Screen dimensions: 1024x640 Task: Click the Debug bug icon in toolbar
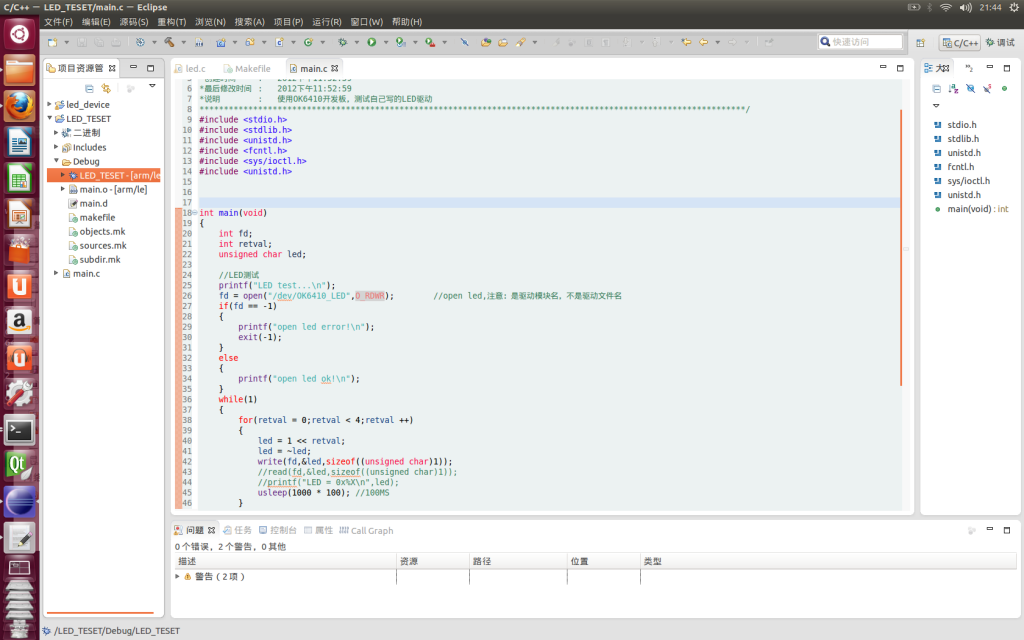point(342,42)
